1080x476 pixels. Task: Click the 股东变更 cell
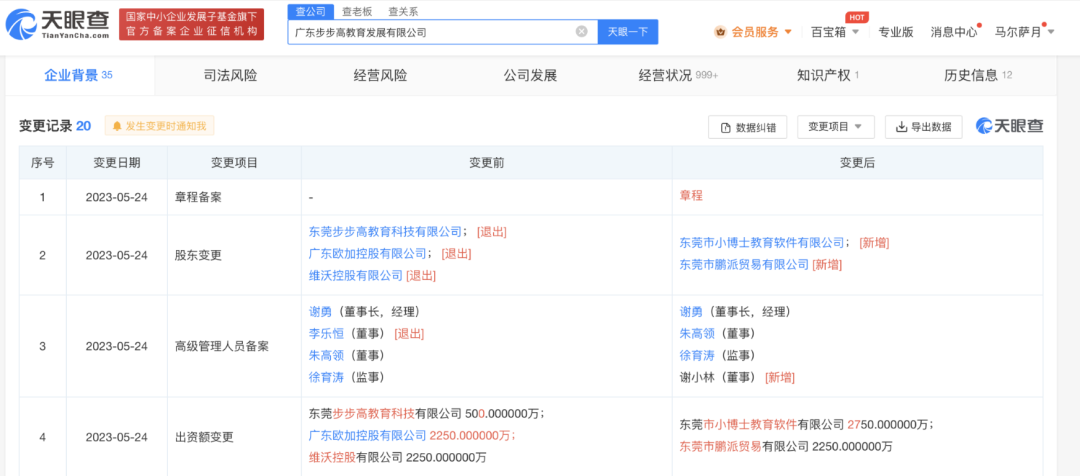pyautogui.click(x=234, y=255)
